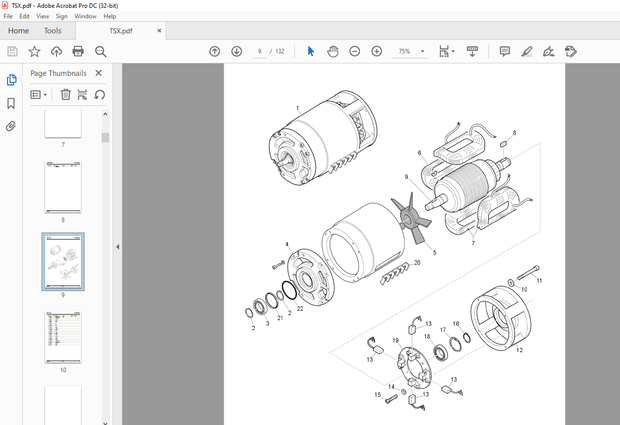Select the TSX.pdf document tab
This screenshot has height=425, width=620.
[x=121, y=31]
